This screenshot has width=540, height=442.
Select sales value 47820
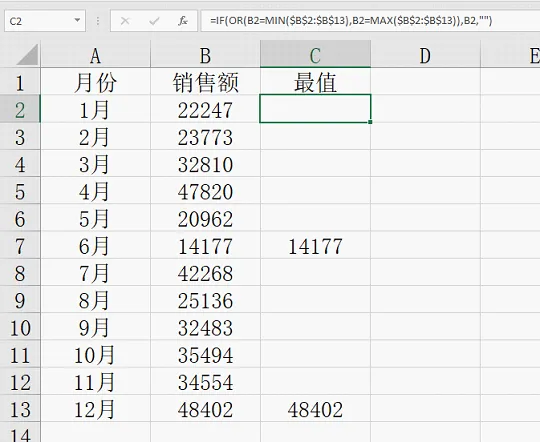click(205, 191)
